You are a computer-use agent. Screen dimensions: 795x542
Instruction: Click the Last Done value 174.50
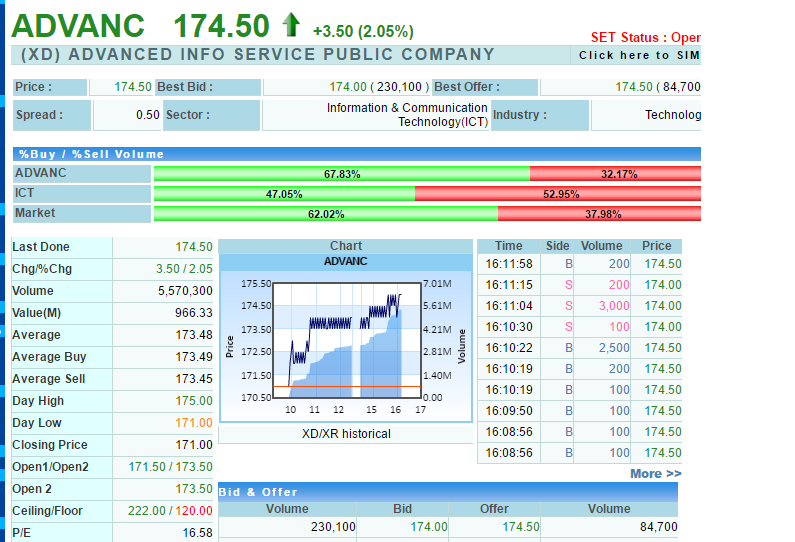[194, 247]
